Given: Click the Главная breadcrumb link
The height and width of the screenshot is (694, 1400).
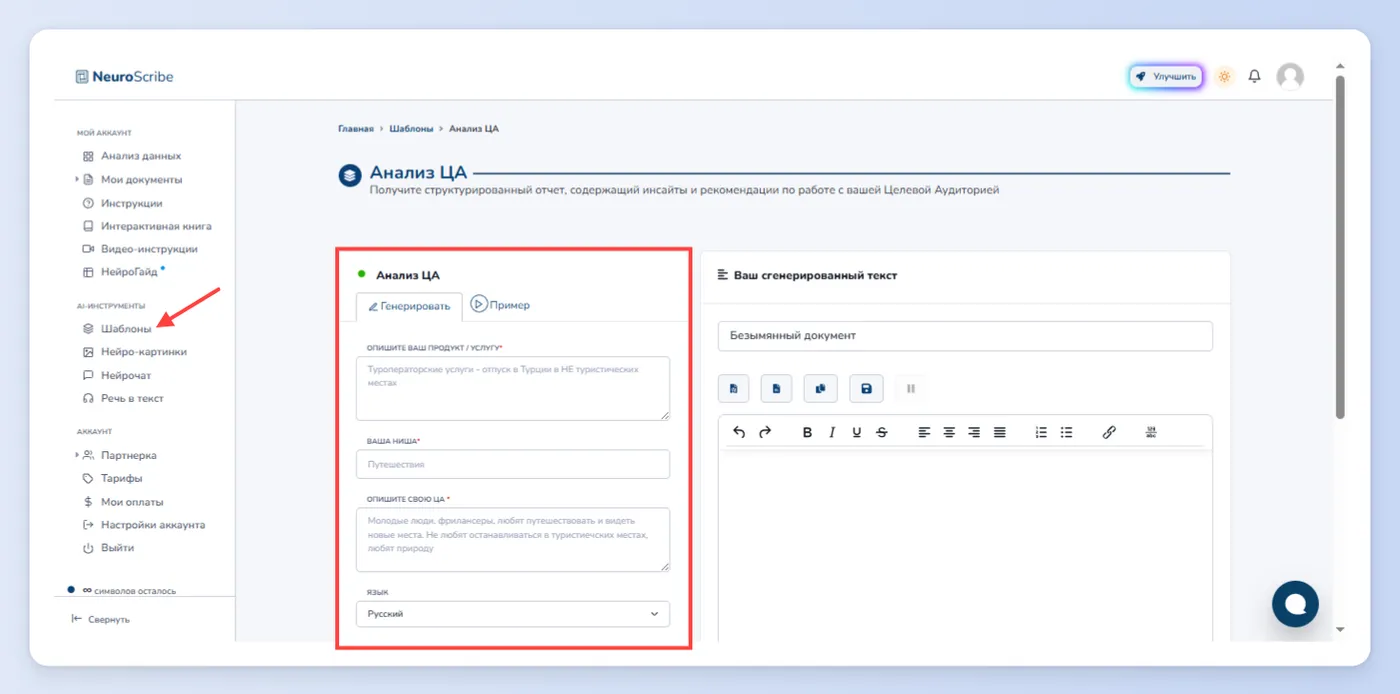Looking at the screenshot, I should [355, 129].
